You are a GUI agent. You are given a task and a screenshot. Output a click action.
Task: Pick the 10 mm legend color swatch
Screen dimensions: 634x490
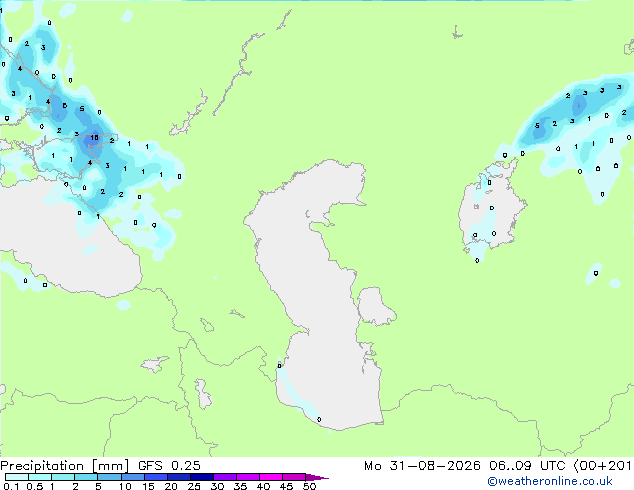pos(133,477)
